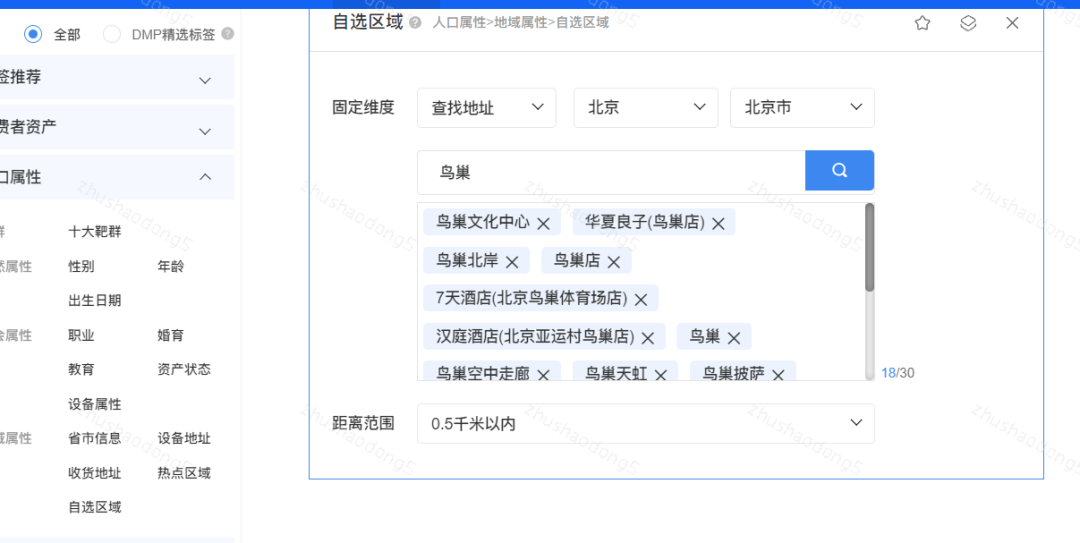The image size is (1080, 543).
Task: Remove the 鸟巢文化中心 tag
Action: click(543, 223)
